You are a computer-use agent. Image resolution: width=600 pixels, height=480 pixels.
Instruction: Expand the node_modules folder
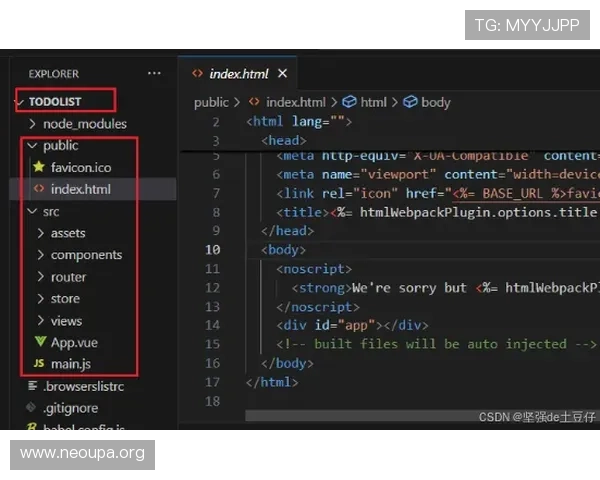pyautogui.click(x=33, y=124)
